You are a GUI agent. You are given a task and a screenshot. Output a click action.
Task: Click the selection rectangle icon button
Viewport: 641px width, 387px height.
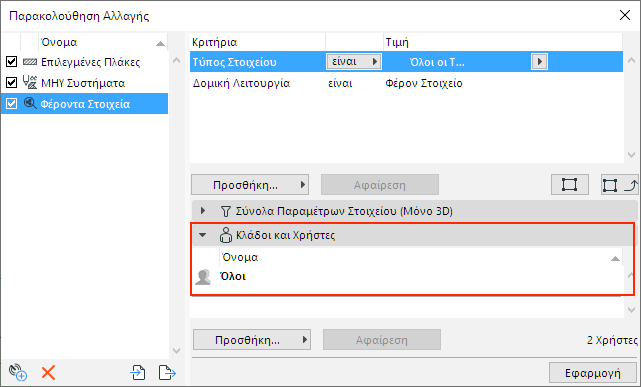point(569,185)
